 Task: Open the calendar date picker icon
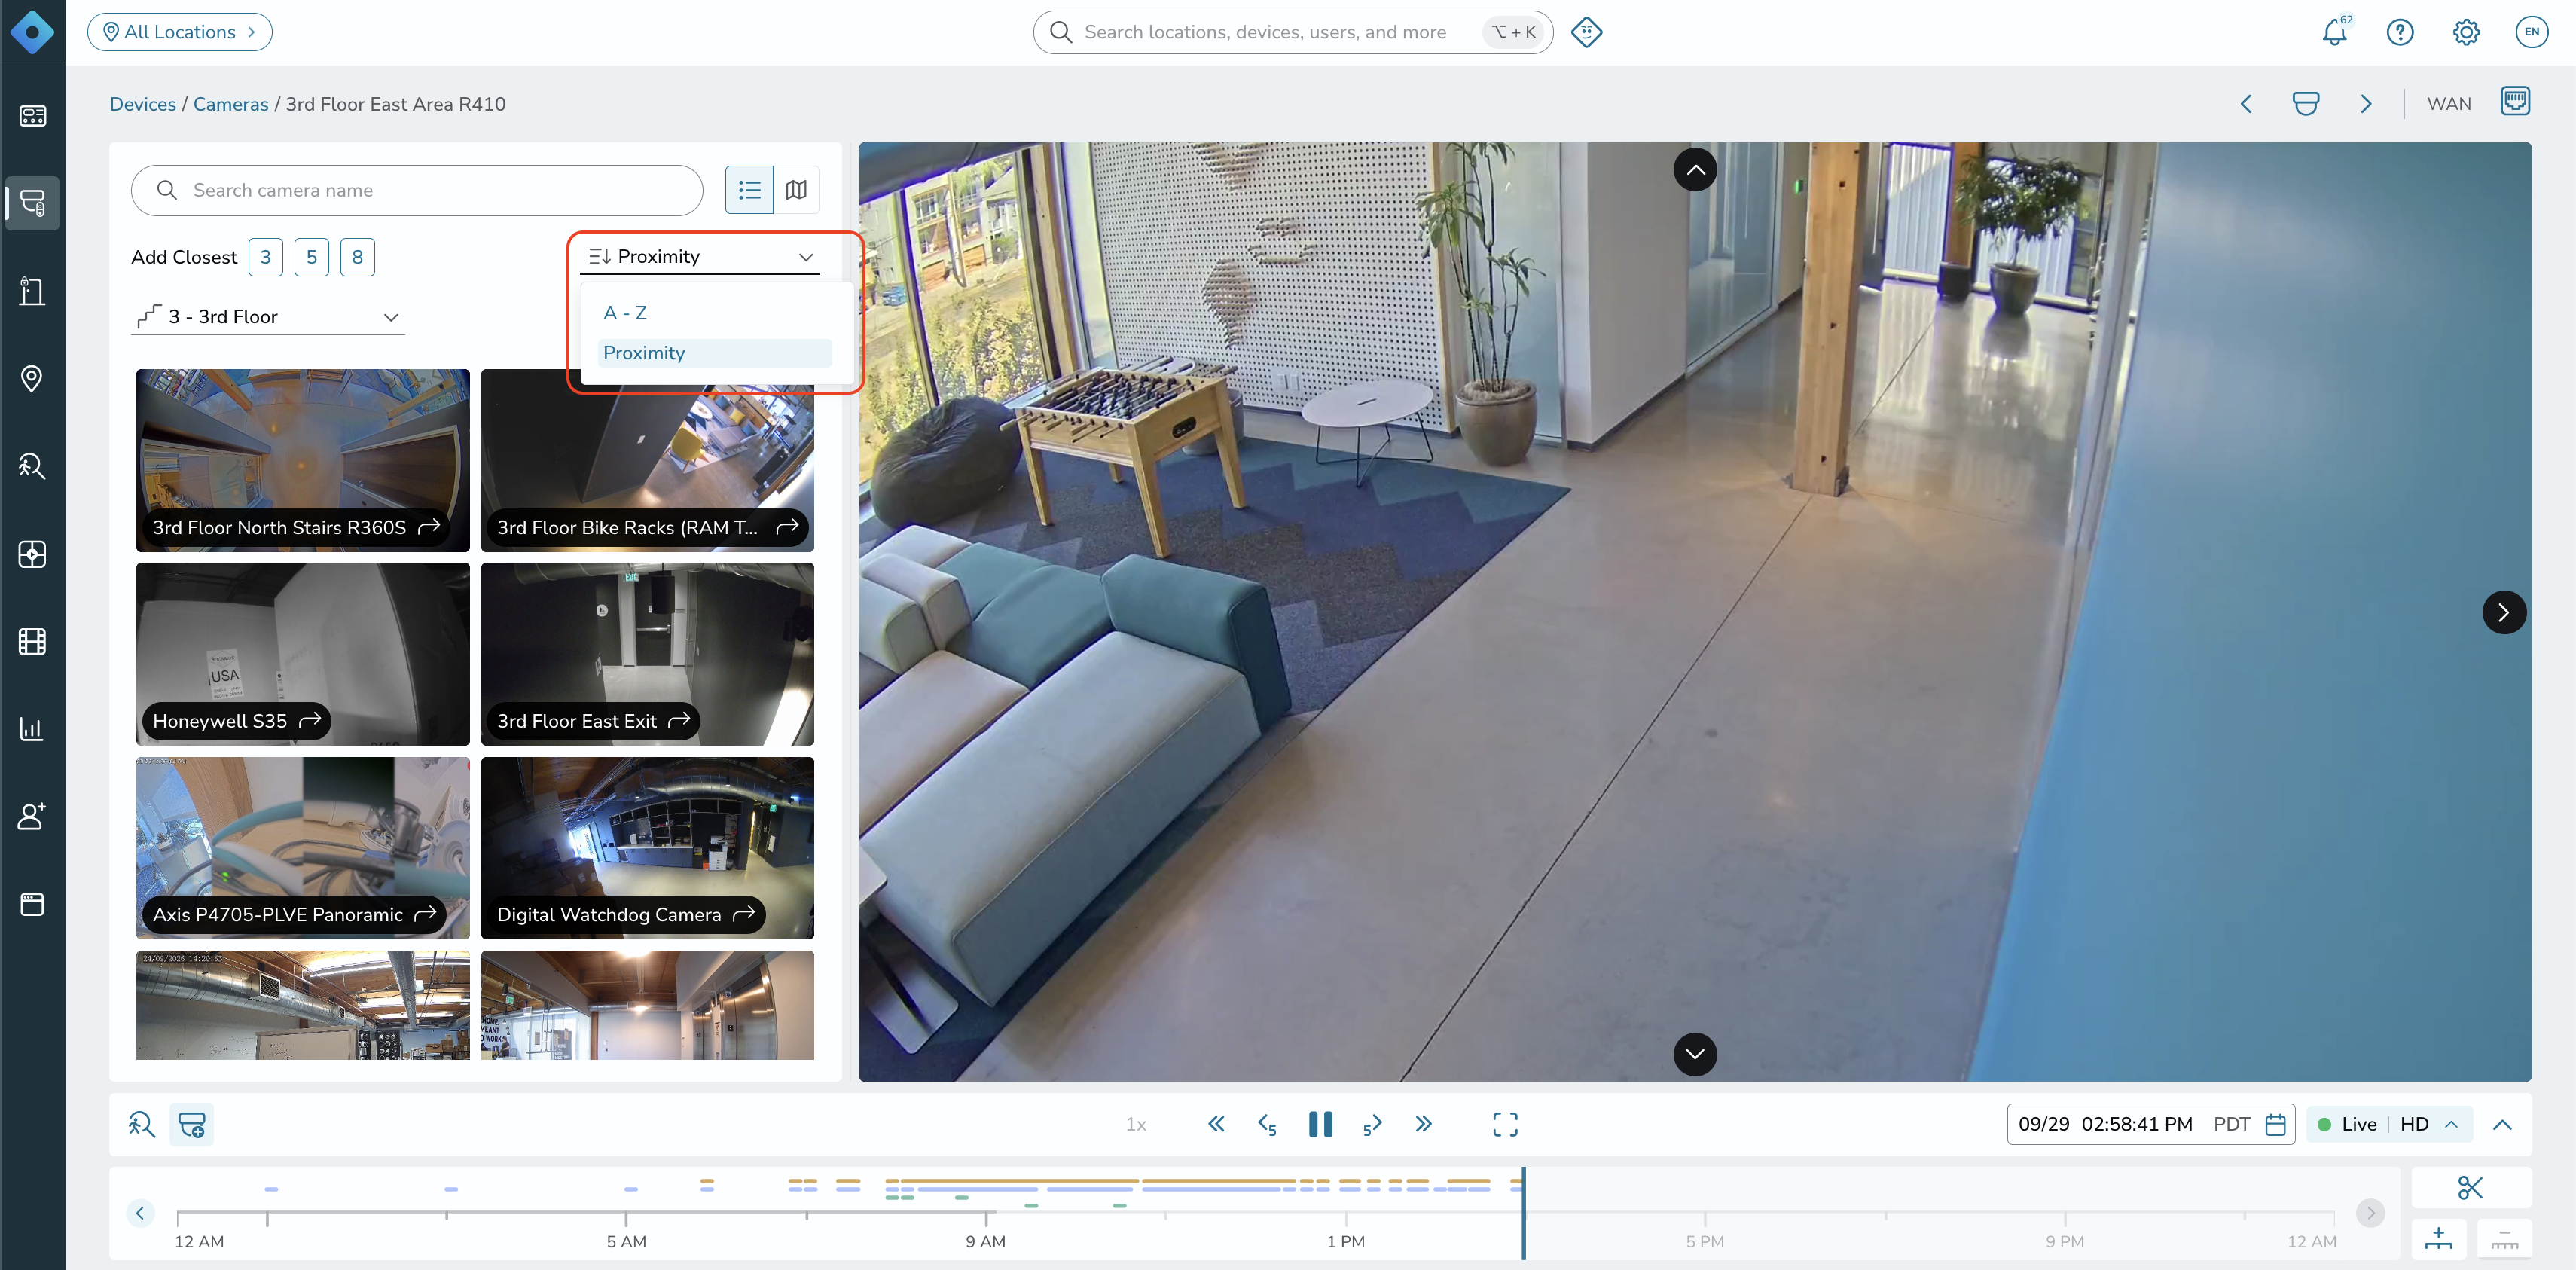tap(2275, 1124)
